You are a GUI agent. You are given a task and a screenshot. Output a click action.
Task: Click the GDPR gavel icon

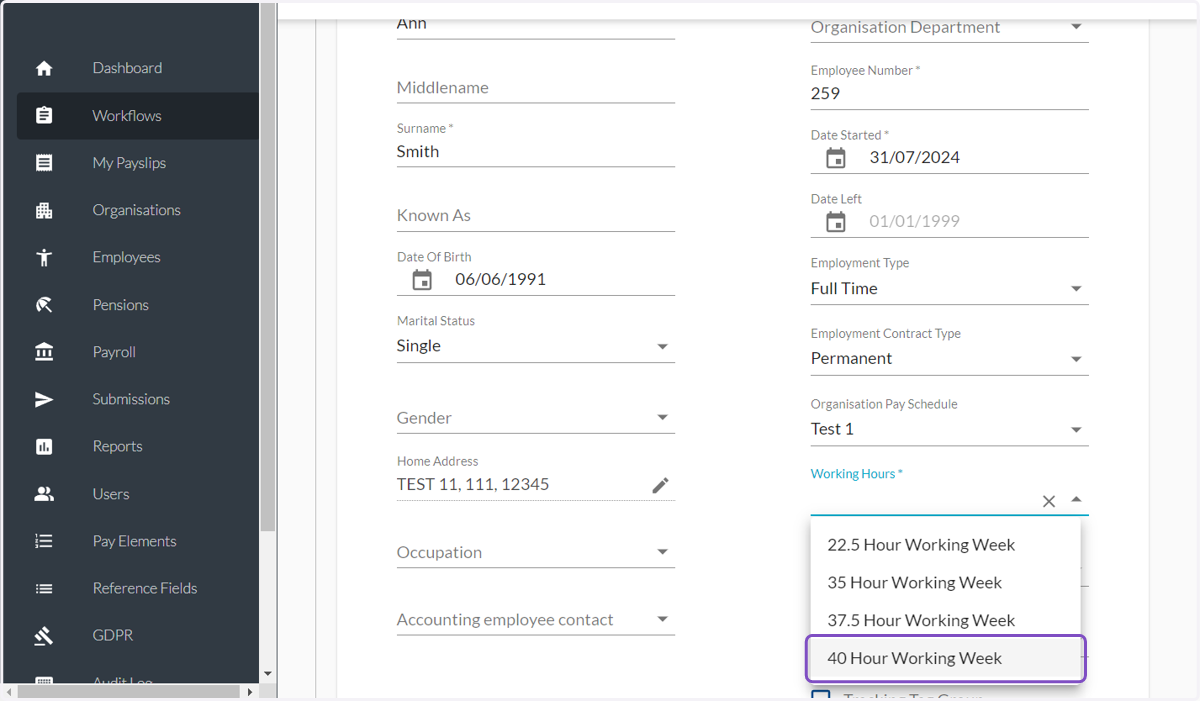point(44,635)
